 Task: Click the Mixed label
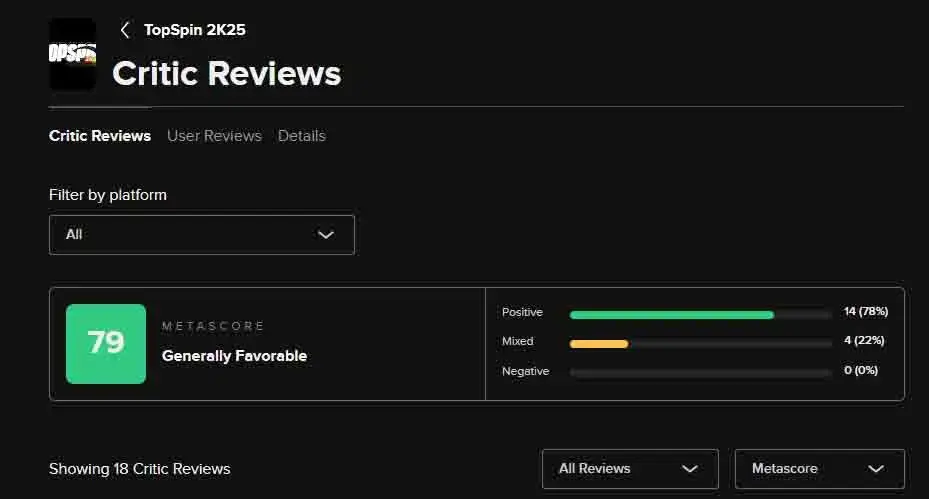(517, 341)
